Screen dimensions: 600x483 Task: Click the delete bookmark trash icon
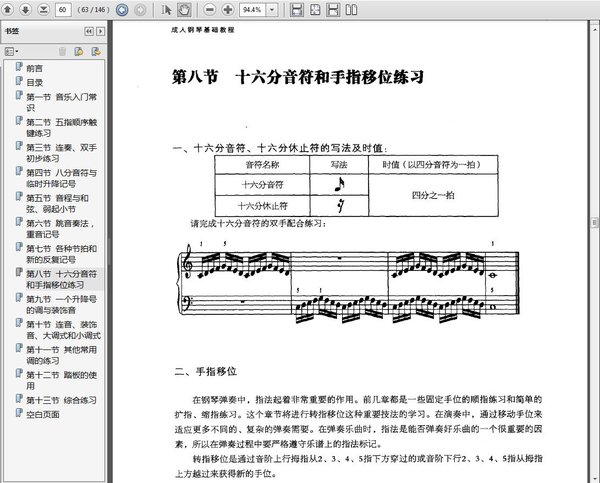(x=62, y=51)
